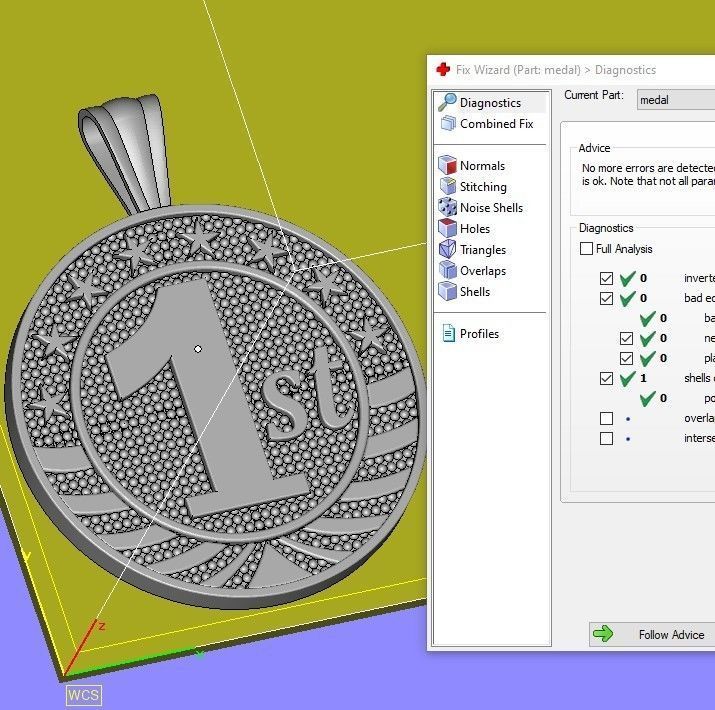Open the Diagnostics magnifier icon
This screenshot has height=710, width=715.
pyautogui.click(x=447, y=102)
